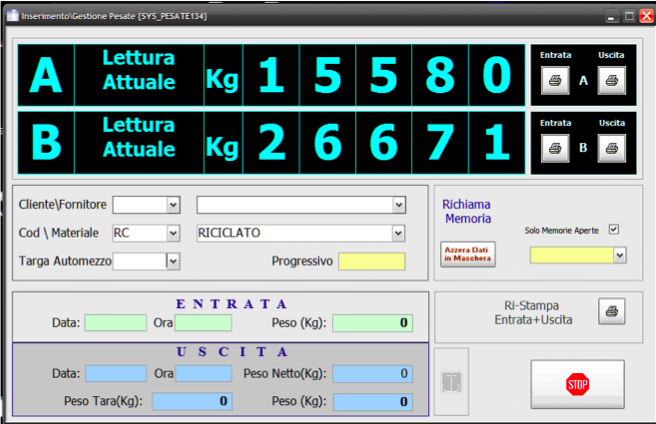Print scale A Entrata ticket
Image resolution: width=656 pixels, height=424 pixels.
click(x=555, y=81)
